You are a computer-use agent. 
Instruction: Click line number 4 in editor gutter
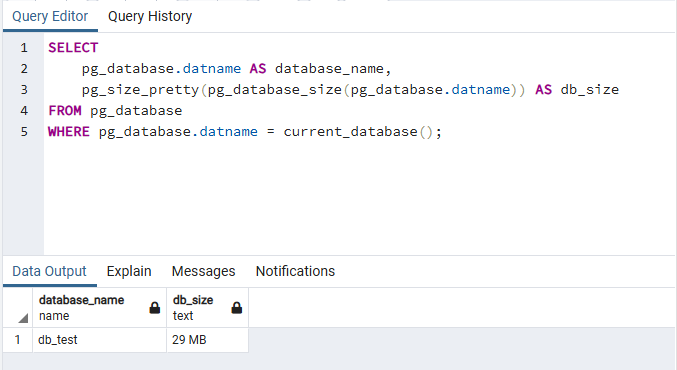[24, 111]
